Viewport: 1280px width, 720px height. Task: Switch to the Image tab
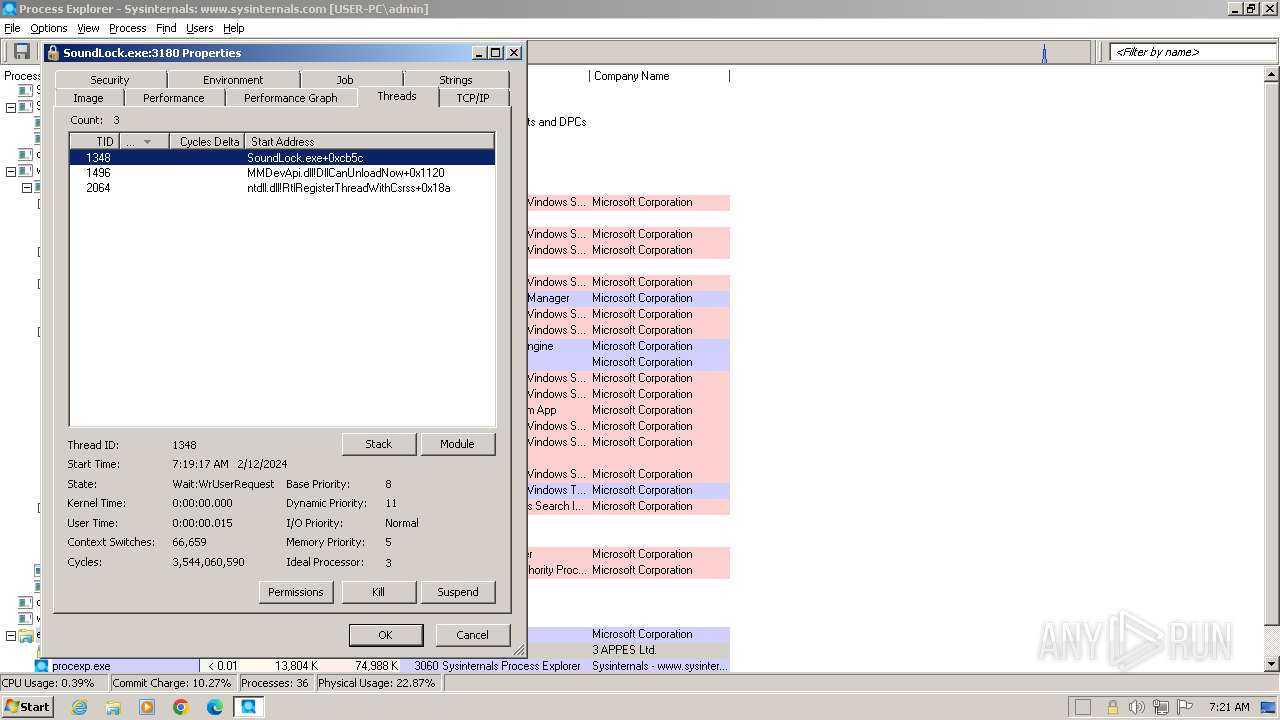[x=88, y=98]
